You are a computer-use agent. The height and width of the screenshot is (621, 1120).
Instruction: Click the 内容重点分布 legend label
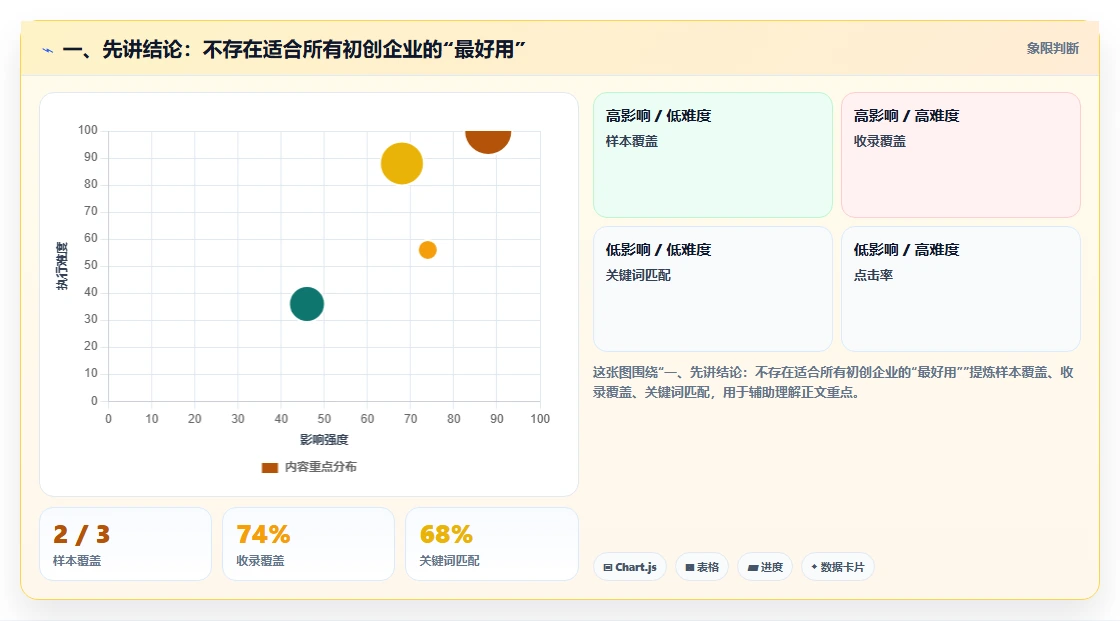[x=320, y=467]
